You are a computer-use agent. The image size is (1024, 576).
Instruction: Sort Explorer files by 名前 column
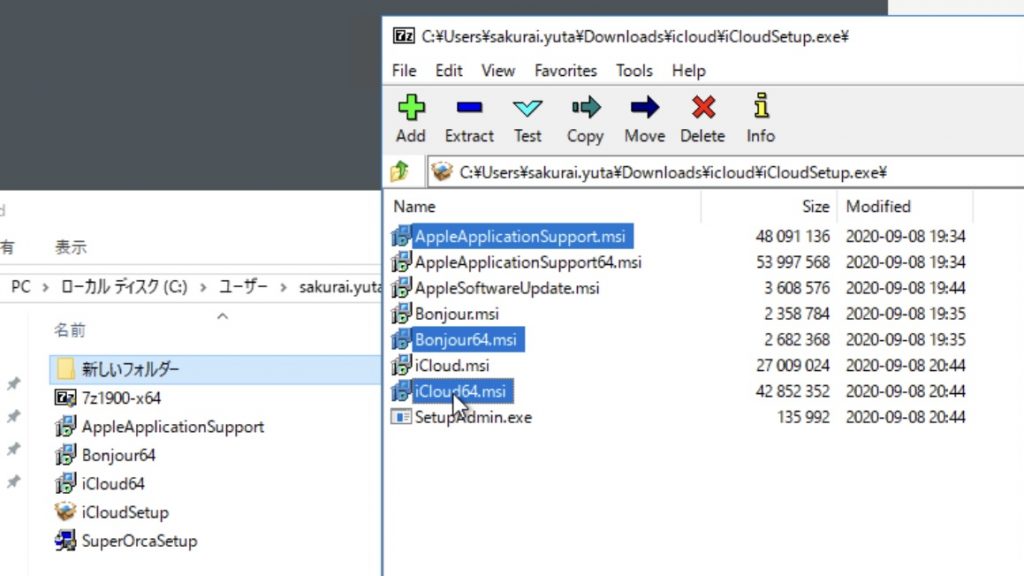tap(70, 330)
